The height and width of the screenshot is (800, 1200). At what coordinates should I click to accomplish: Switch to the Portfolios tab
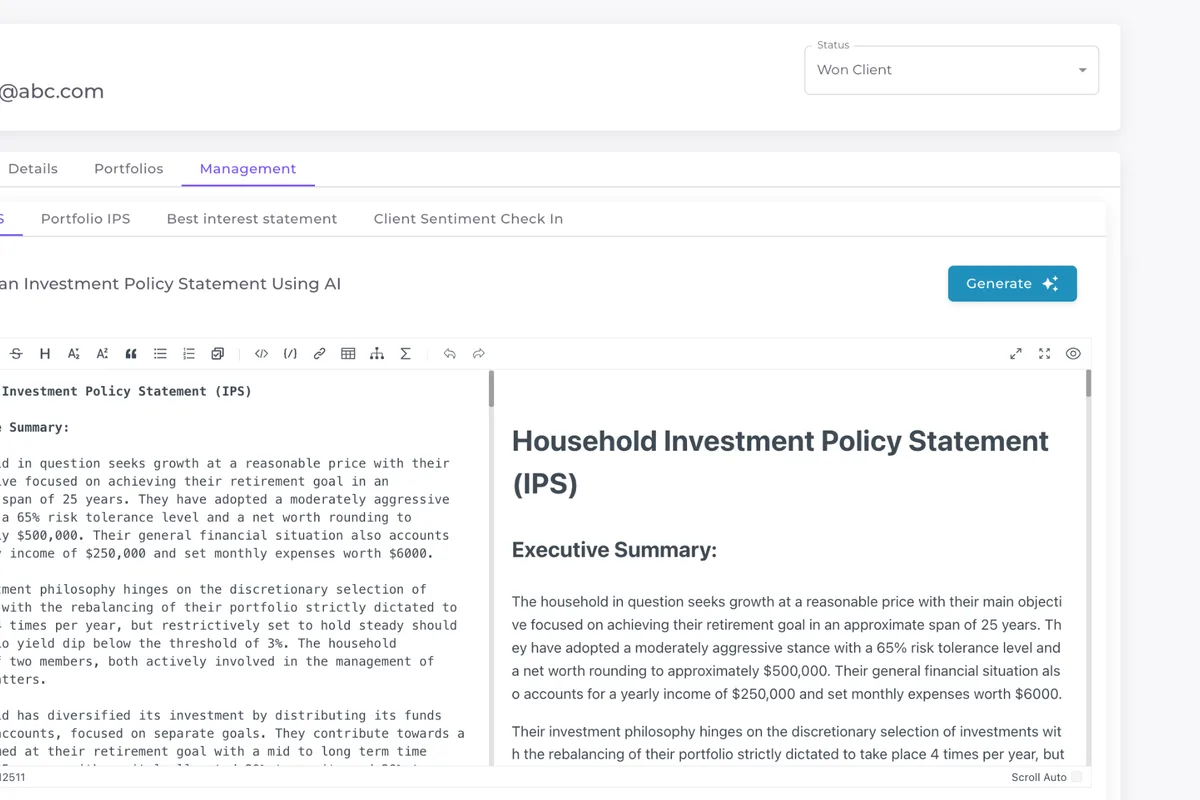click(128, 169)
